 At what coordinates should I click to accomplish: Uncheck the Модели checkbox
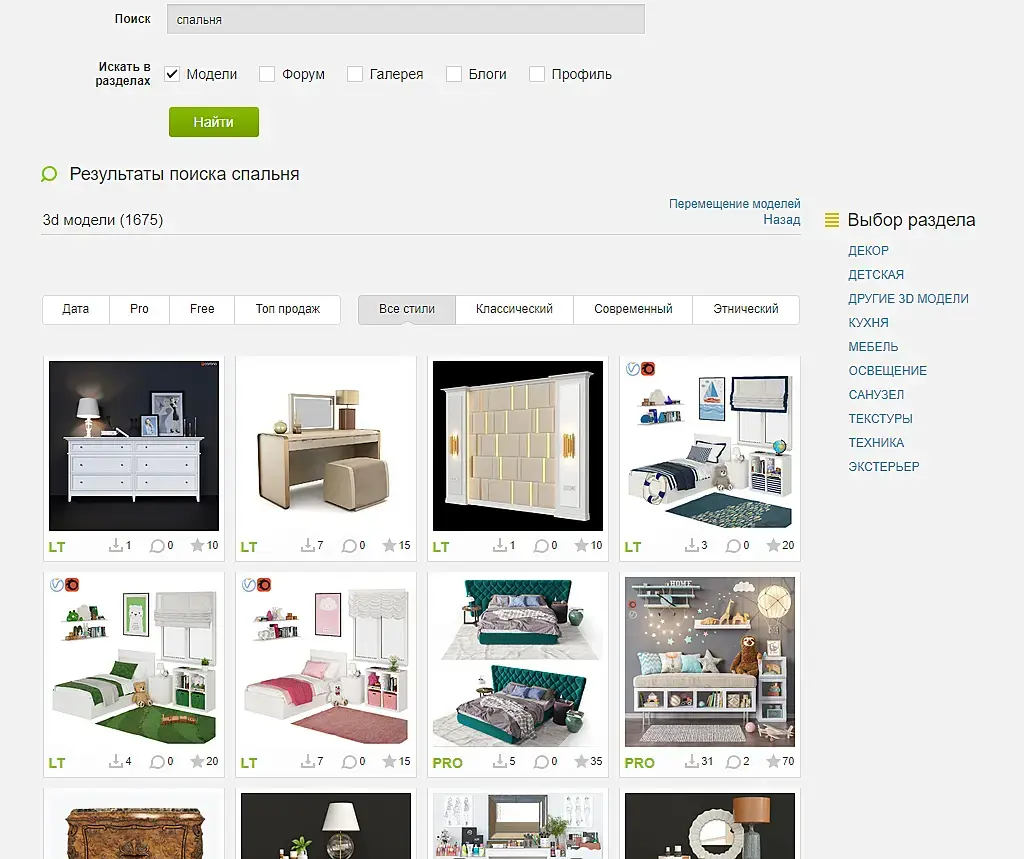click(x=172, y=74)
